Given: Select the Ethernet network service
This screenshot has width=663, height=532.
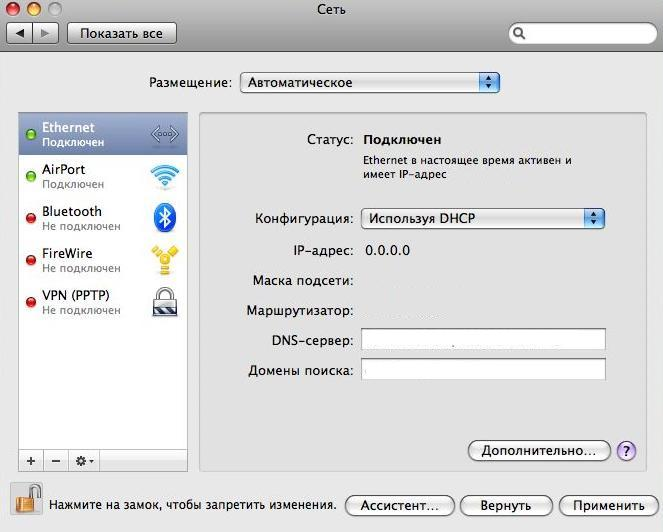Looking at the screenshot, I should coord(103,134).
